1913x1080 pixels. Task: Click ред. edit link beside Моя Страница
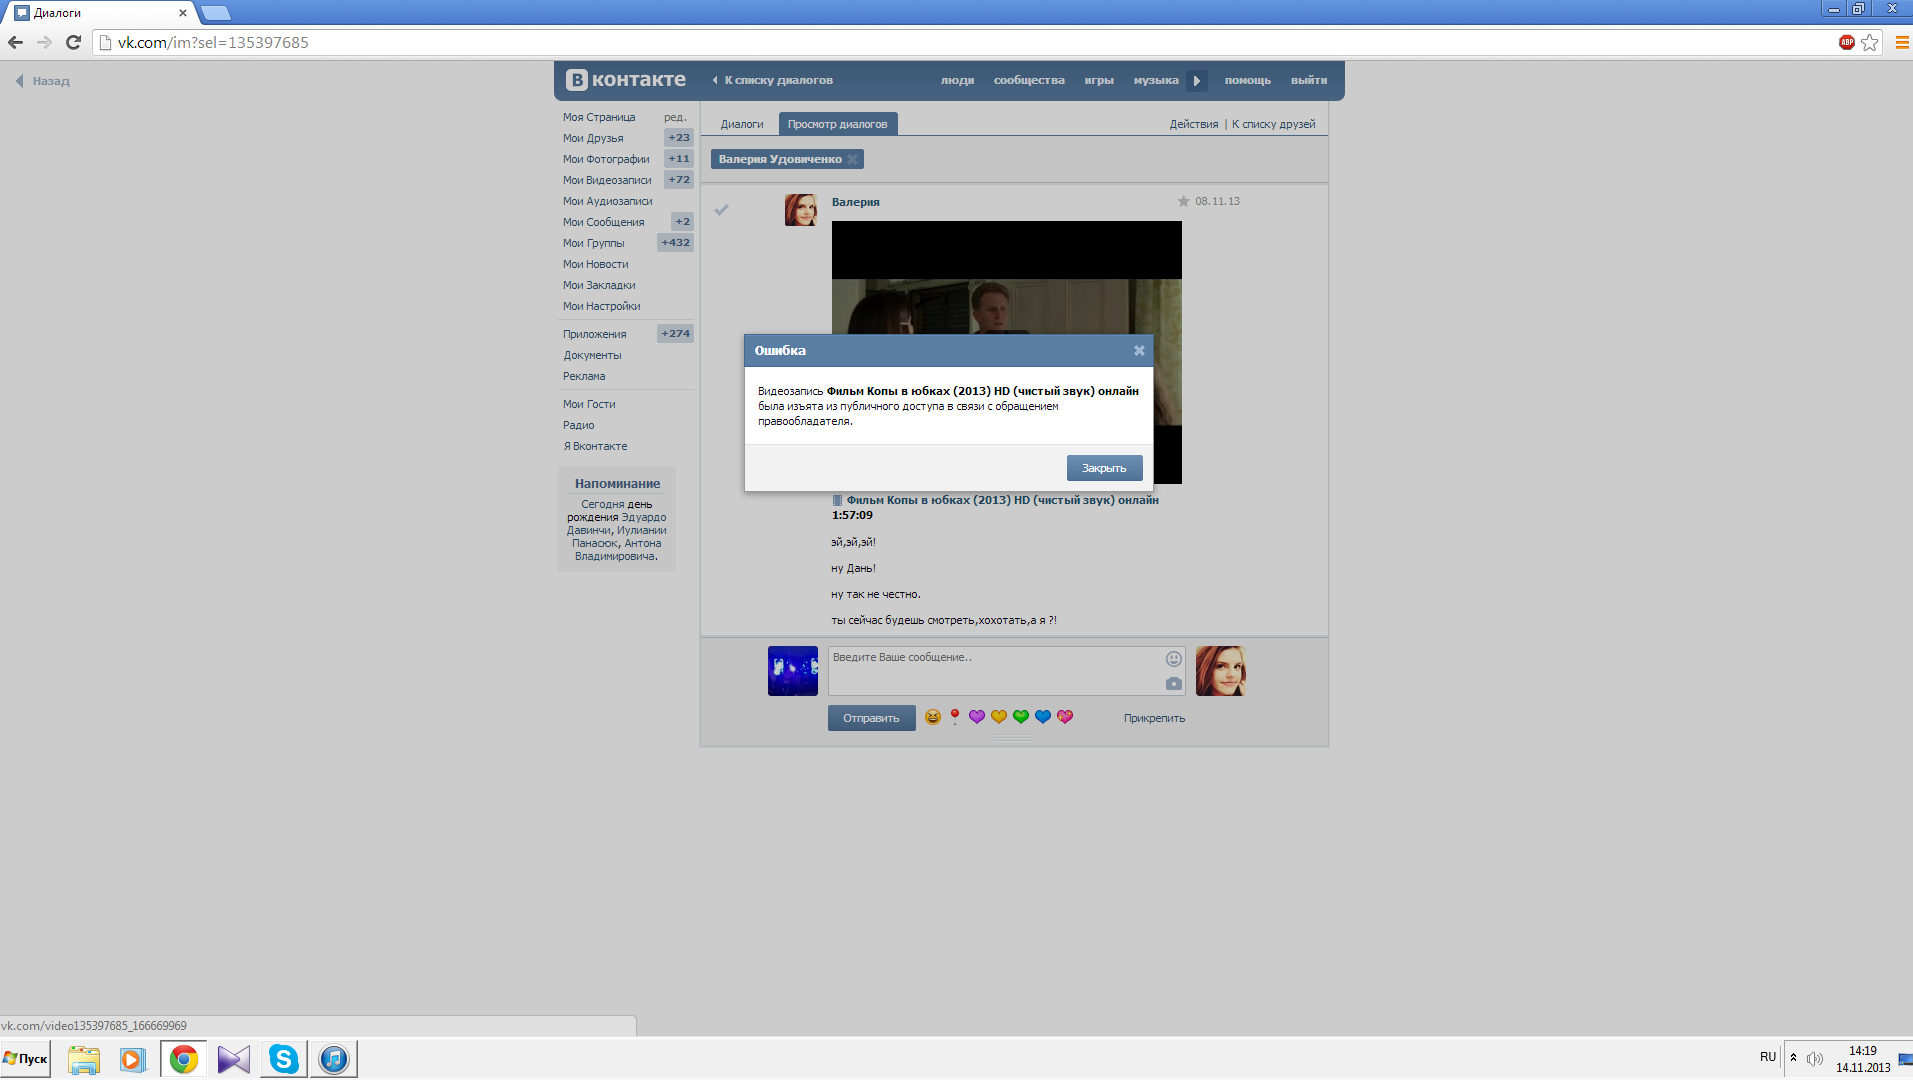[675, 117]
